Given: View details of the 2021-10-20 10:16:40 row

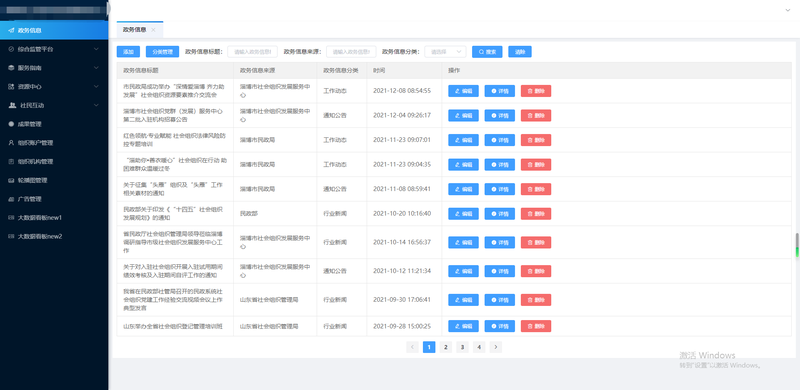Looking at the screenshot, I should click(499, 213).
